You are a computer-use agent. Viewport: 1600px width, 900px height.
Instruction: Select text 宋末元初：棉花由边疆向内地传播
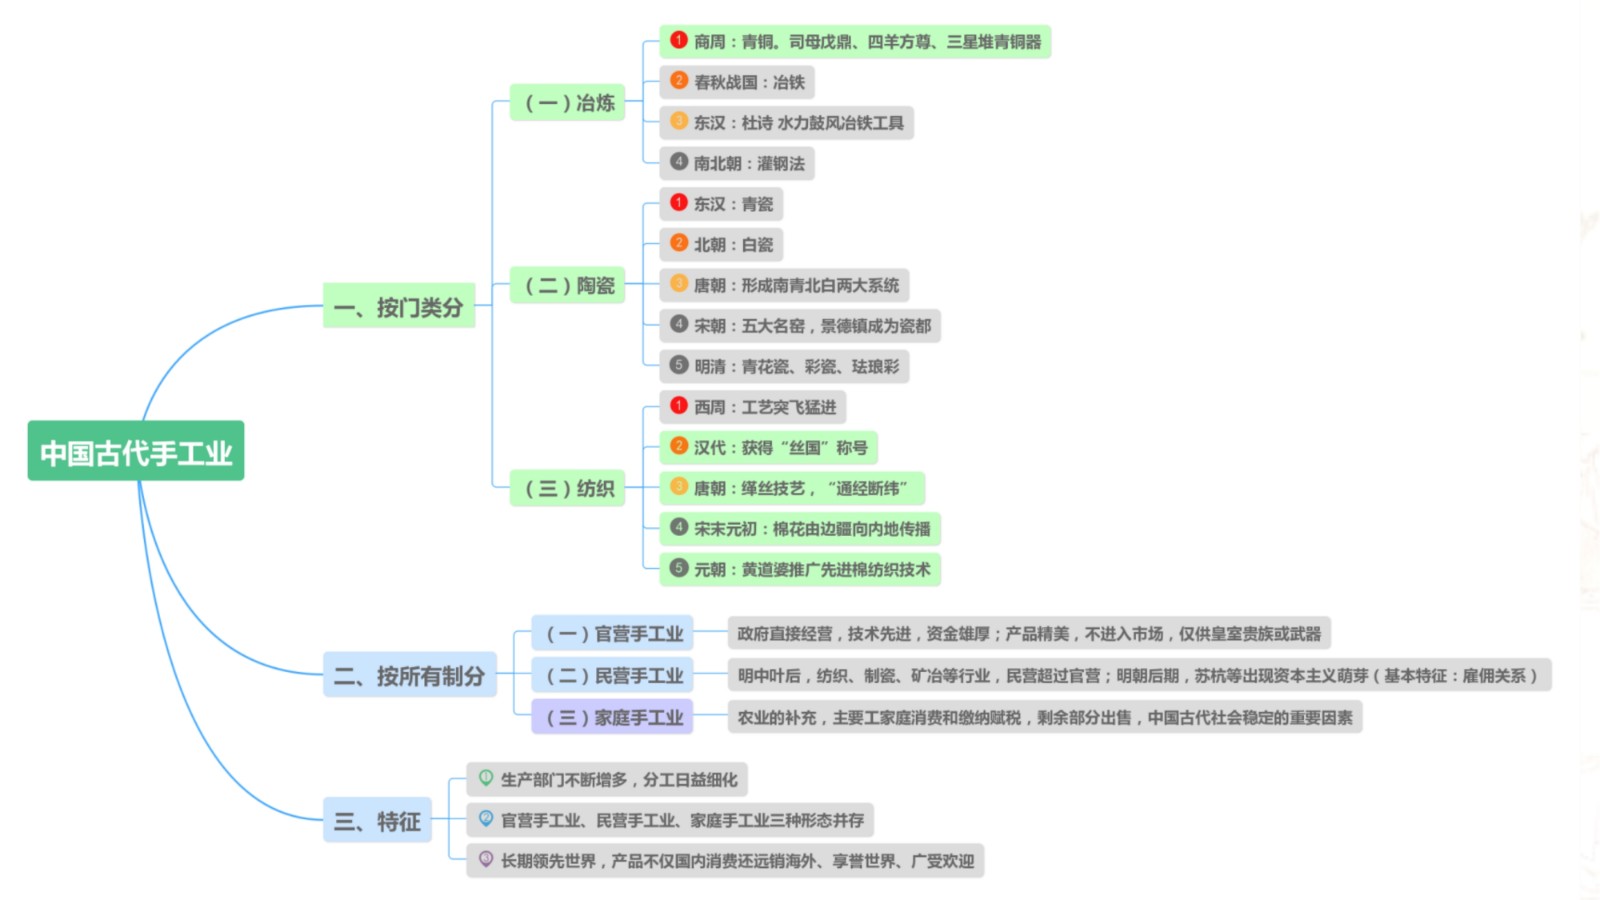click(x=812, y=529)
